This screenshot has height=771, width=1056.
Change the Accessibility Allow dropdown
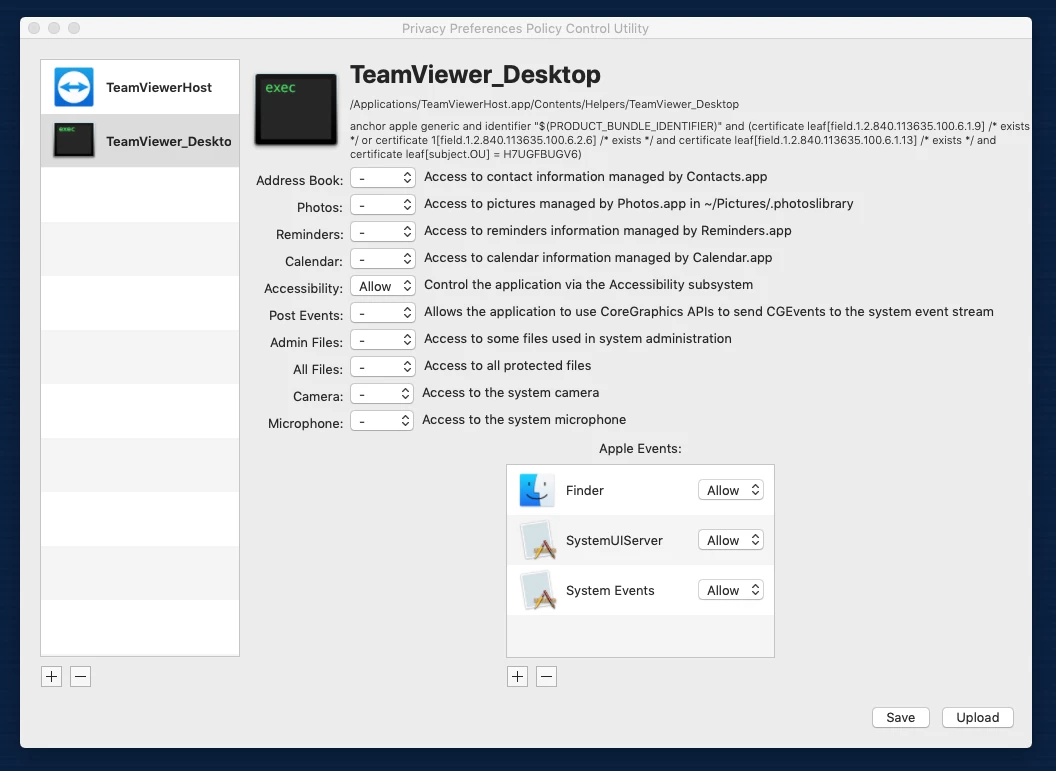pyautogui.click(x=383, y=286)
